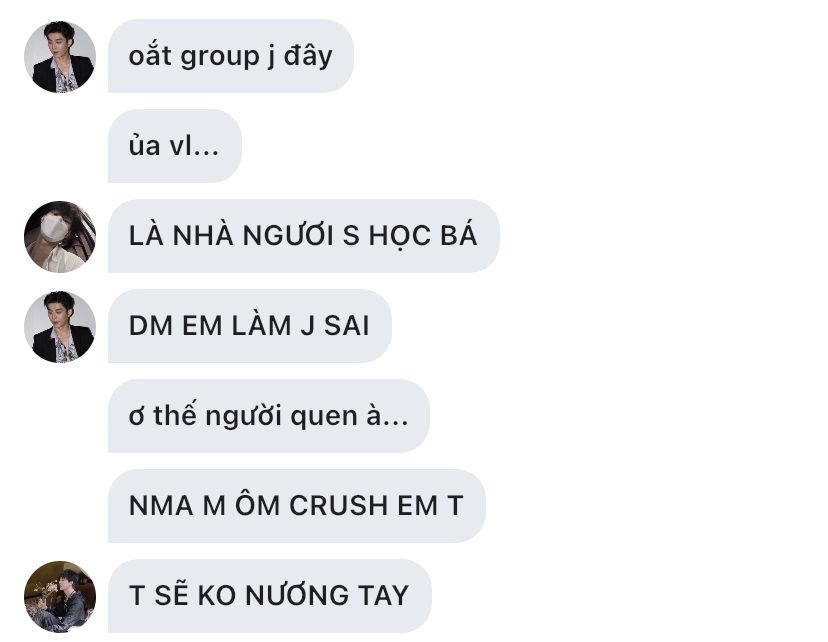The width and height of the screenshot is (828, 642).
Task: Select the "ủa vl..." message bubble
Action: click(175, 146)
